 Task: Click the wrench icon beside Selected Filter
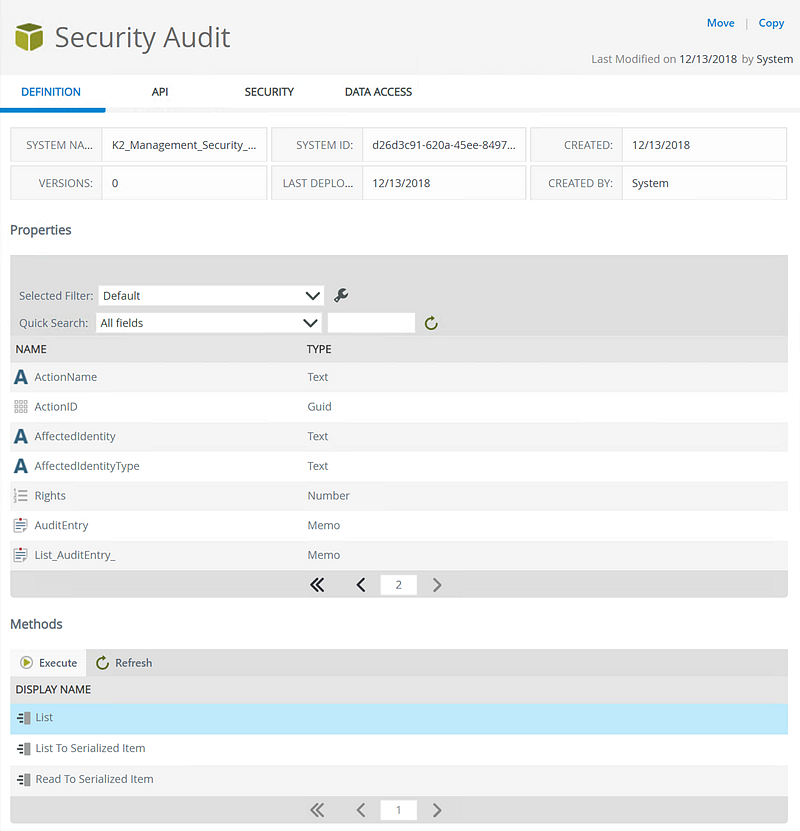click(341, 295)
